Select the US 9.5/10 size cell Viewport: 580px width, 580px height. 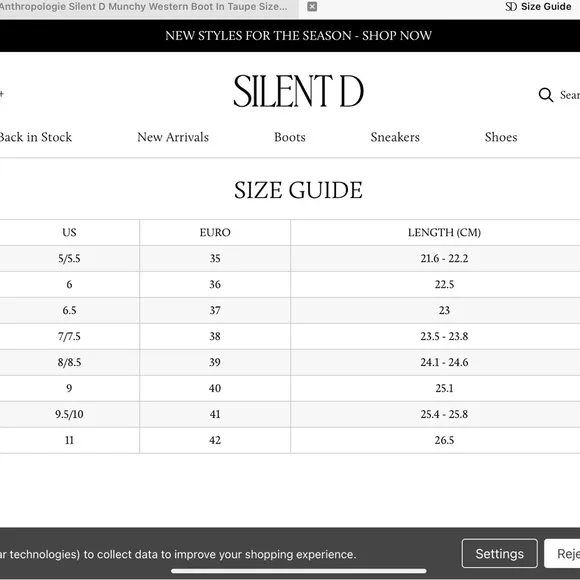[69, 414]
